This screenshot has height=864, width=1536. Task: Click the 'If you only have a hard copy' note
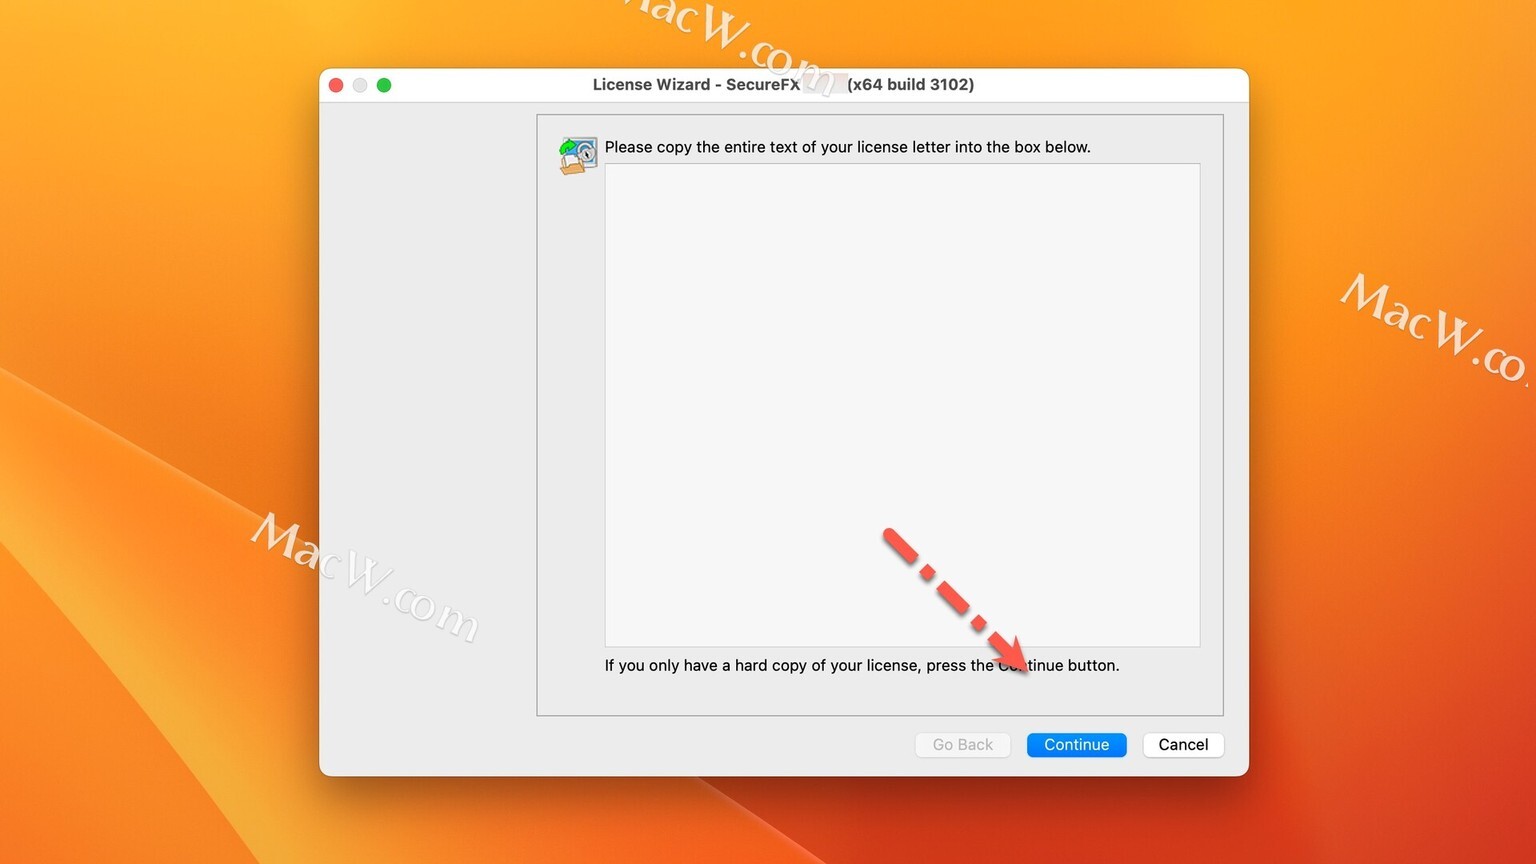click(x=862, y=666)
